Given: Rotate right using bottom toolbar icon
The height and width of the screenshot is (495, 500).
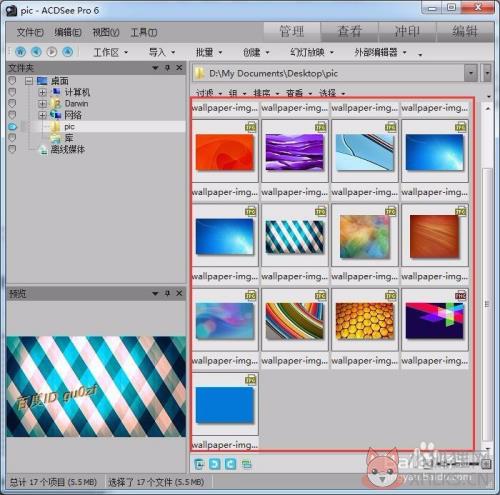Looking at the screenshot, I should (230, 464).
